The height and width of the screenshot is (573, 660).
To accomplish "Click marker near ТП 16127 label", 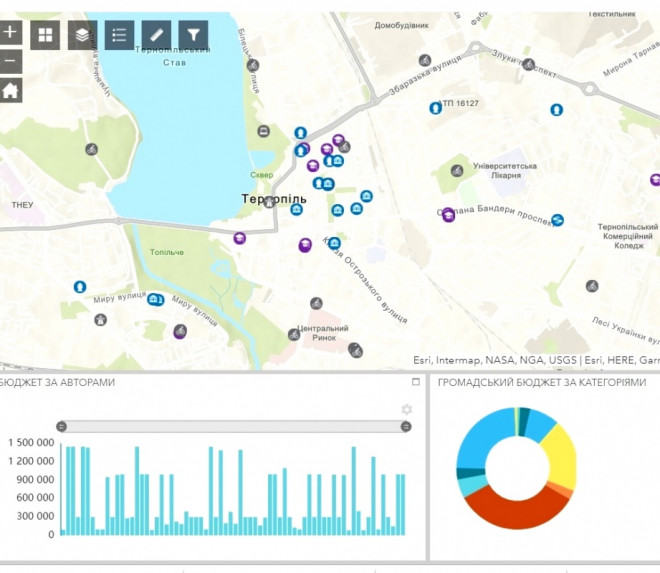I will (x=436, y=107).
